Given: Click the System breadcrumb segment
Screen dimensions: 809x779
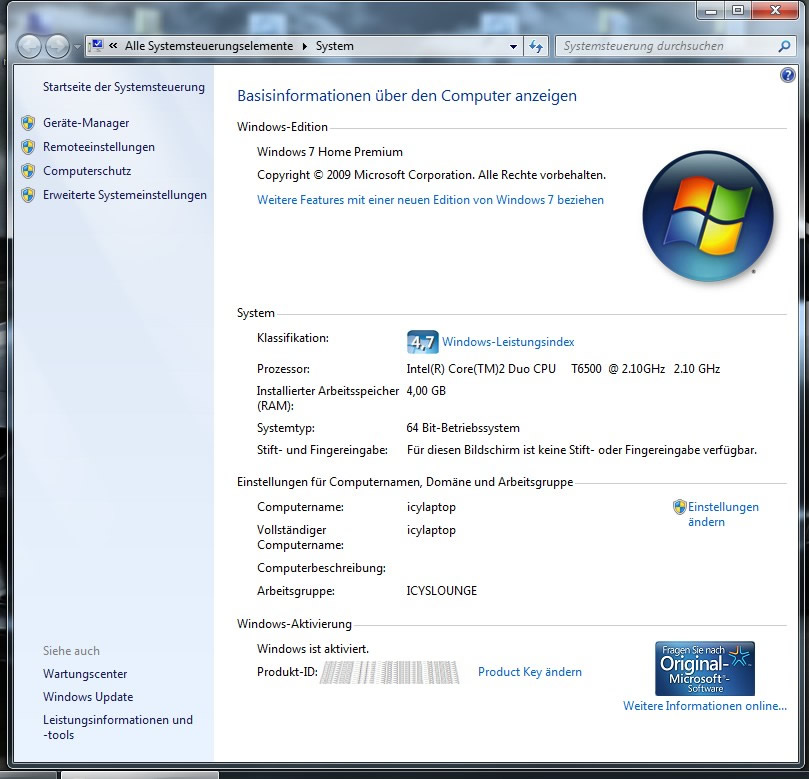Looking at the screenshot, I should [335, 46].
